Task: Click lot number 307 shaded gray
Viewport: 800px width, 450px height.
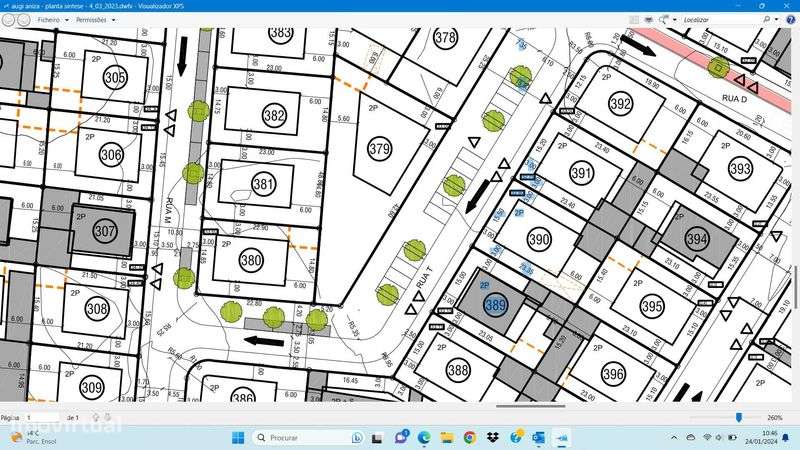Action: [105, 231]
